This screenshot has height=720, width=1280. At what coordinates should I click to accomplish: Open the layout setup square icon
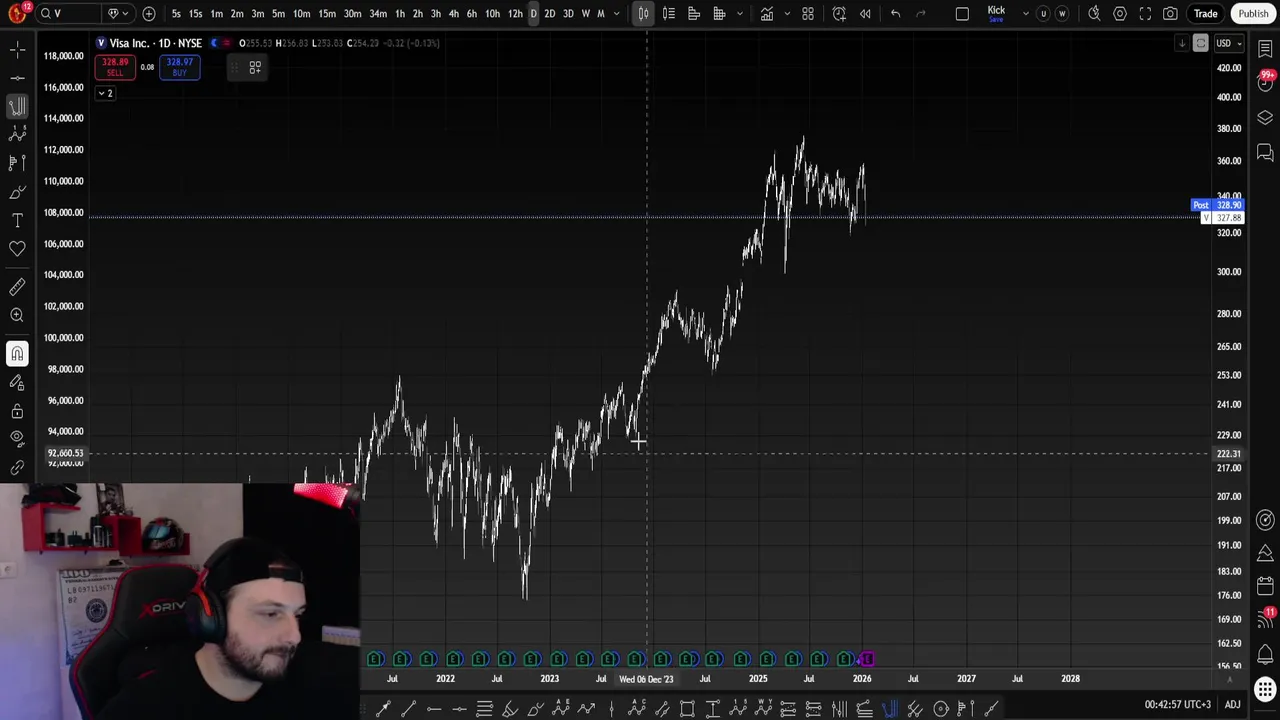click(962, 13)
